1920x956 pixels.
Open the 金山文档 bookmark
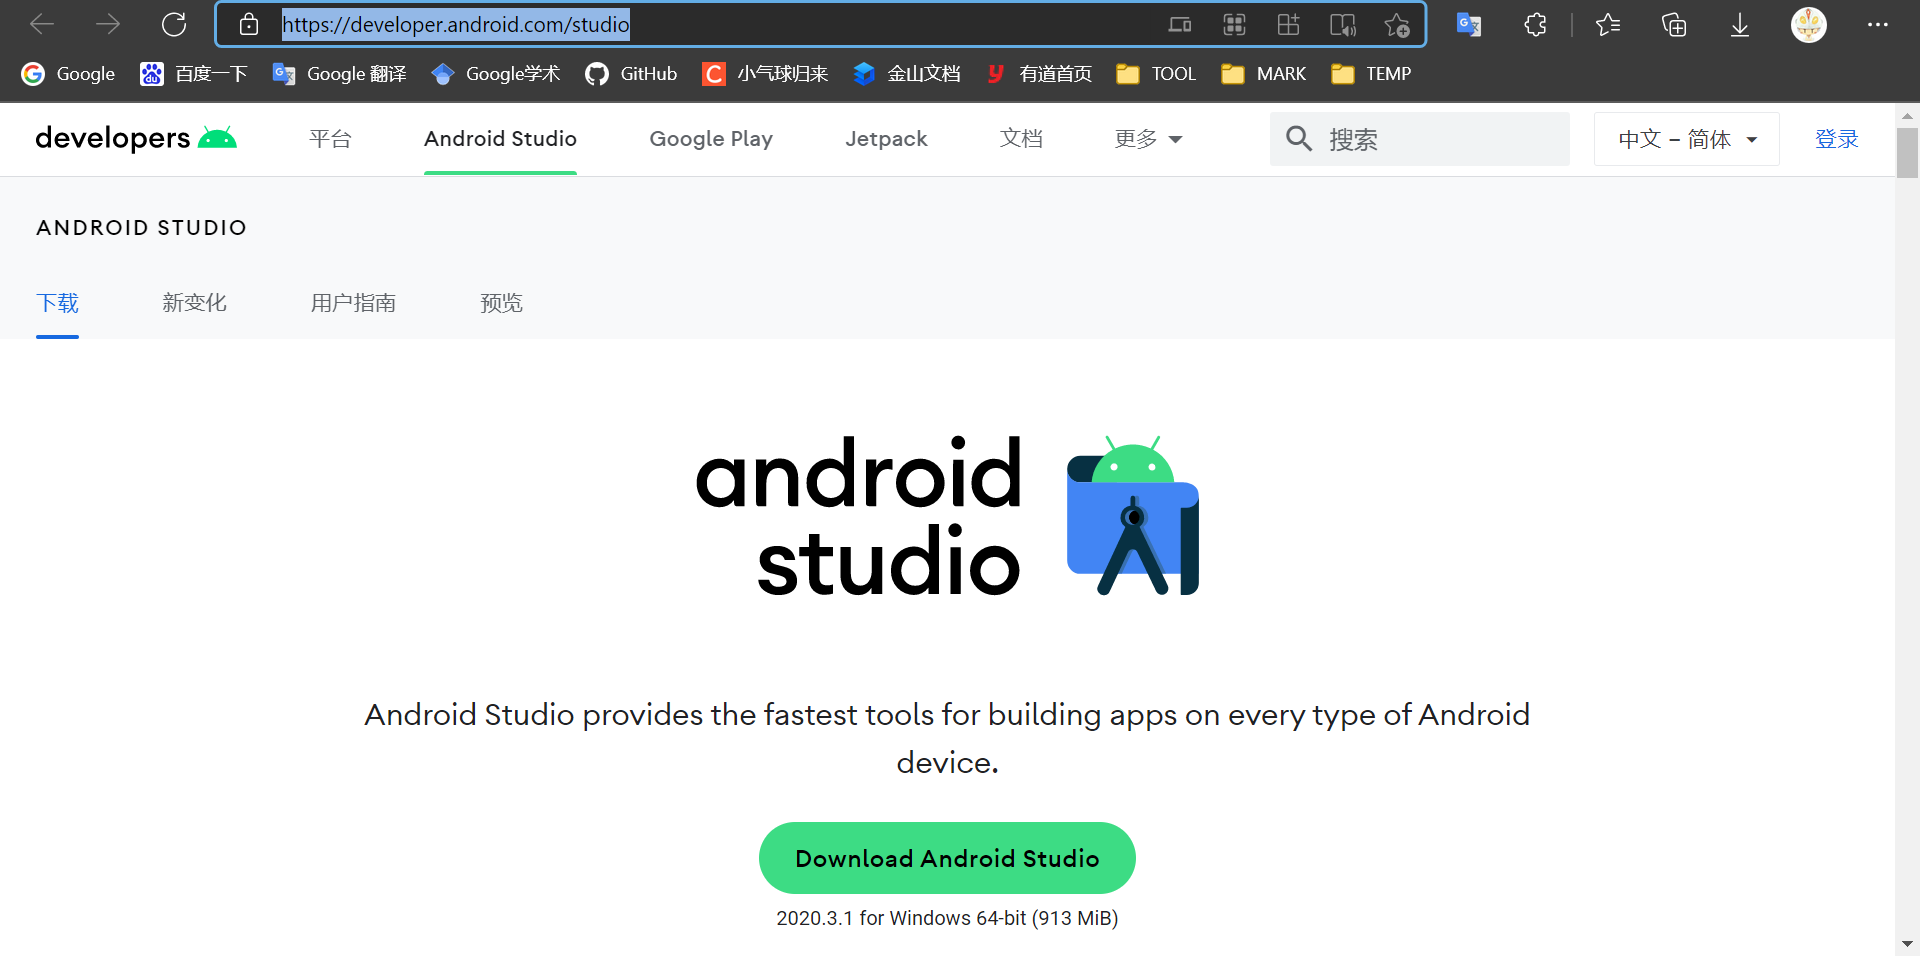tap(906, 73)
